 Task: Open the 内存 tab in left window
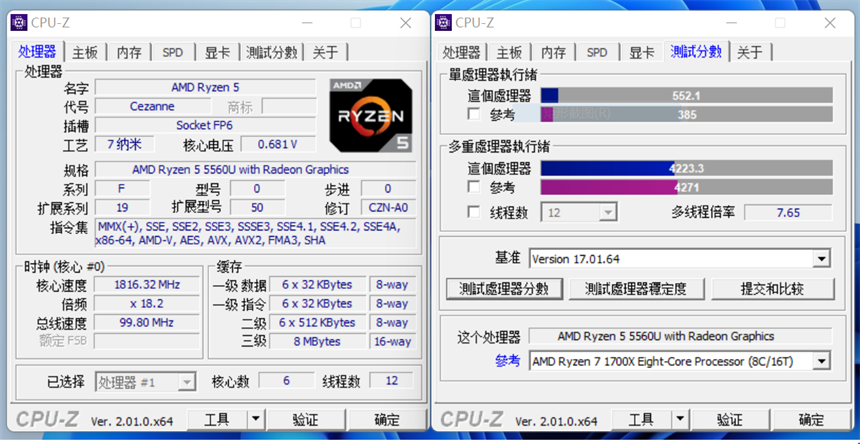129,53
